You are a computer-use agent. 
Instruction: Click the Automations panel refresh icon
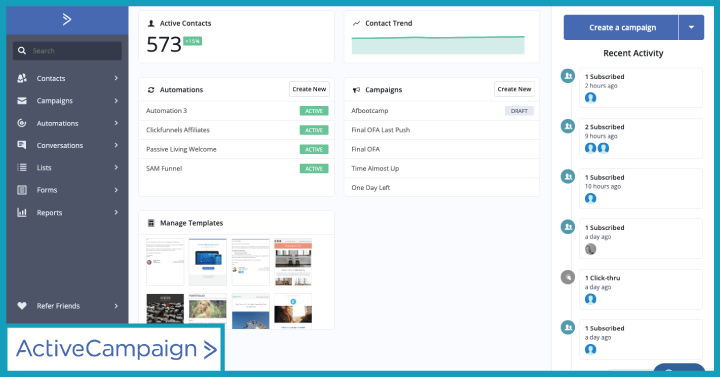pyautogui.click(x=151, y=90)
